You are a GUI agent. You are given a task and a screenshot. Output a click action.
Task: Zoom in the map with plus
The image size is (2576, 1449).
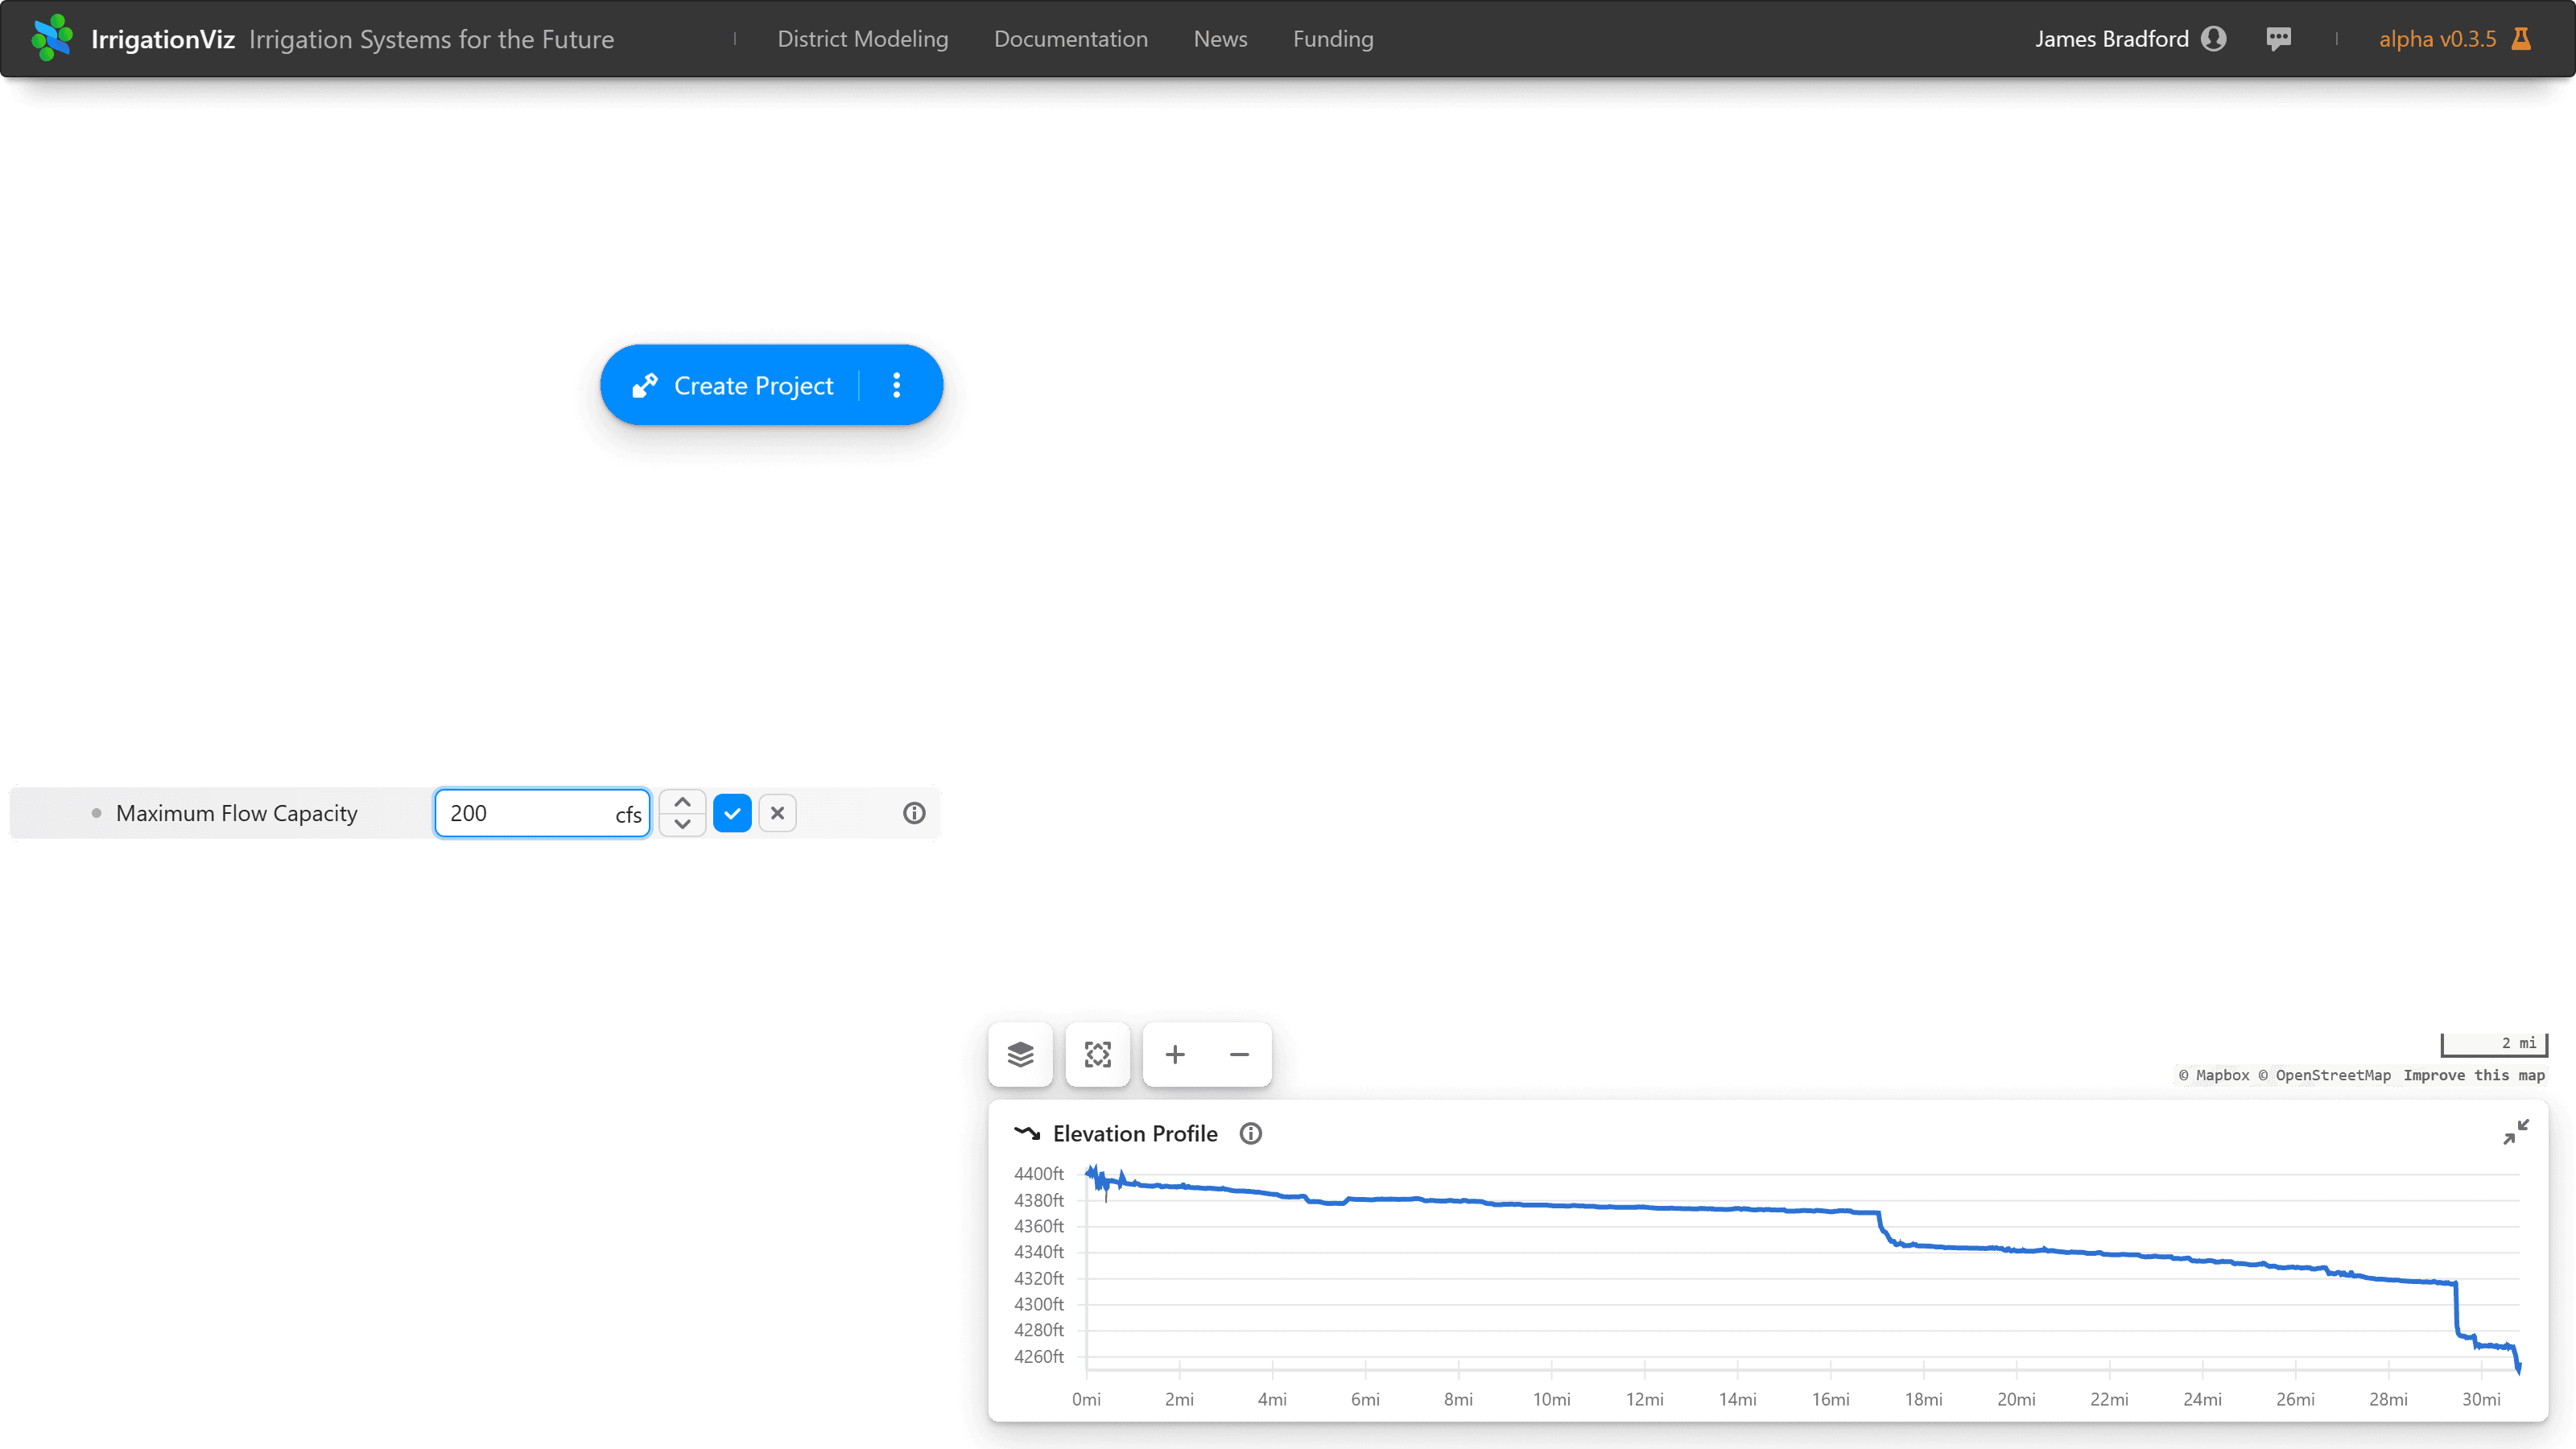click(x=1175, y=1054)
